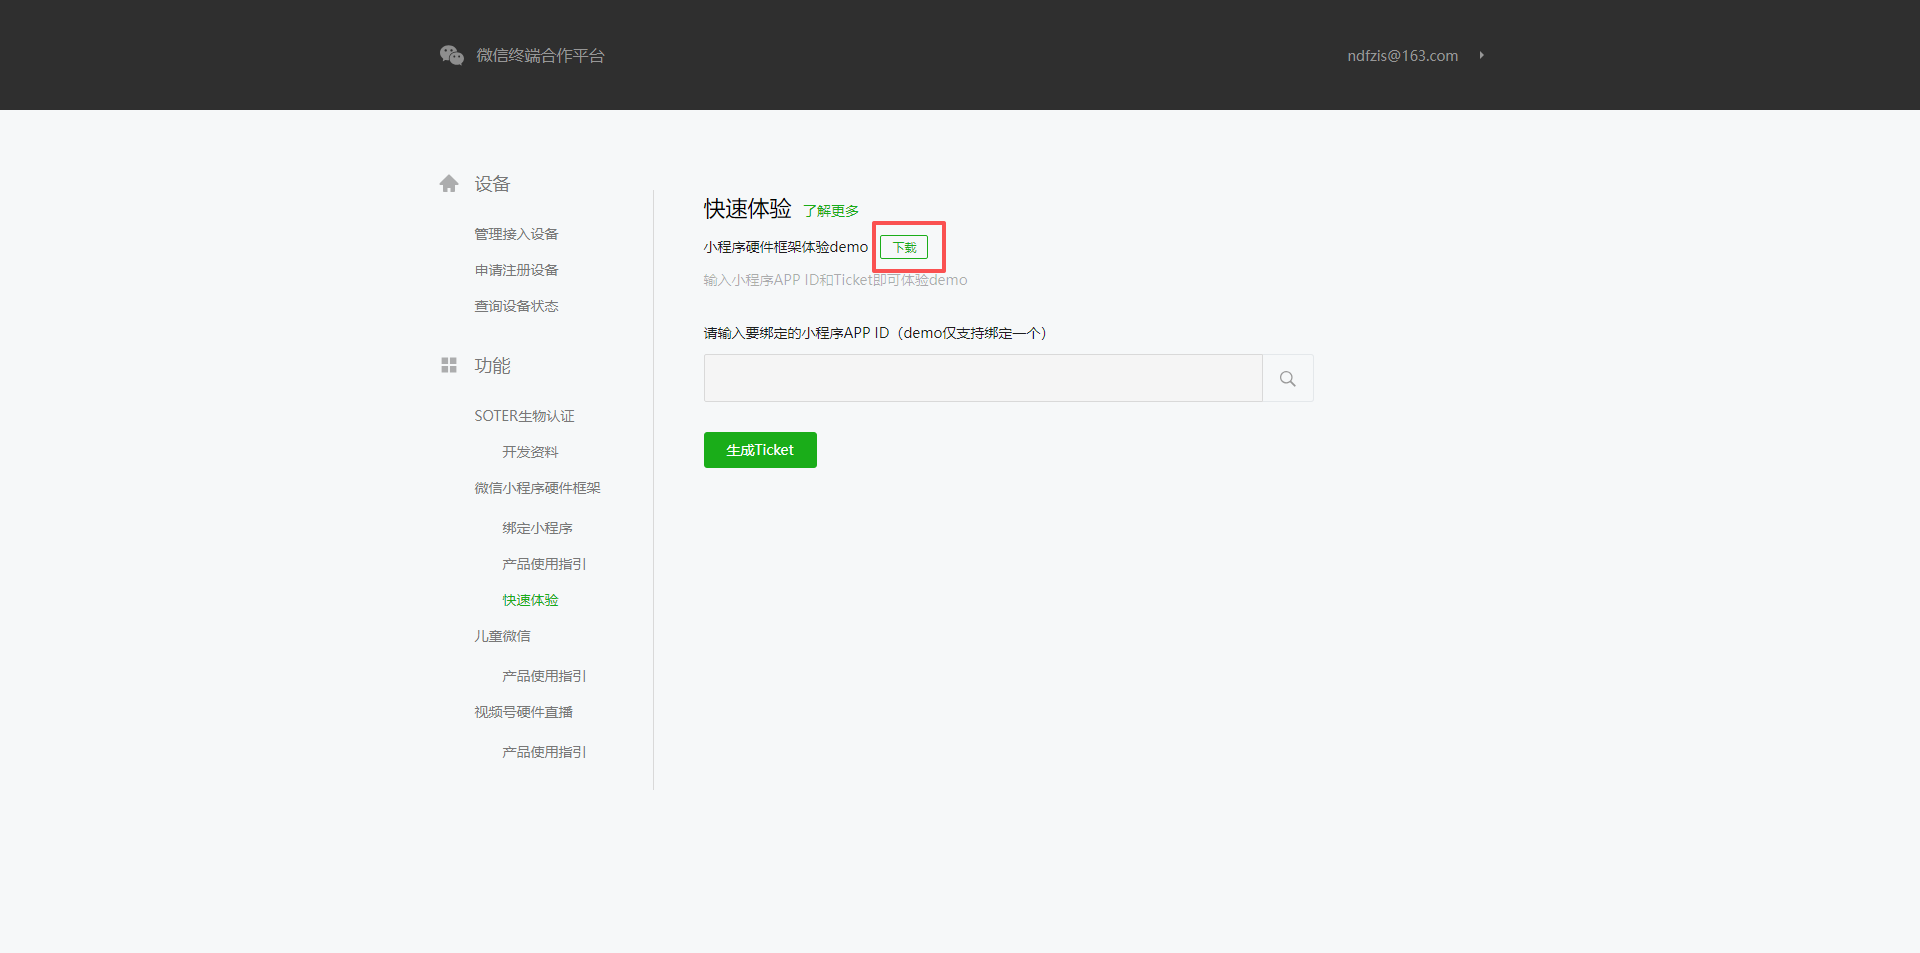This screenshot has height=953, width=1920.
Task: Select 查询设备状态 in the sidebar
Action: point(516,306)
